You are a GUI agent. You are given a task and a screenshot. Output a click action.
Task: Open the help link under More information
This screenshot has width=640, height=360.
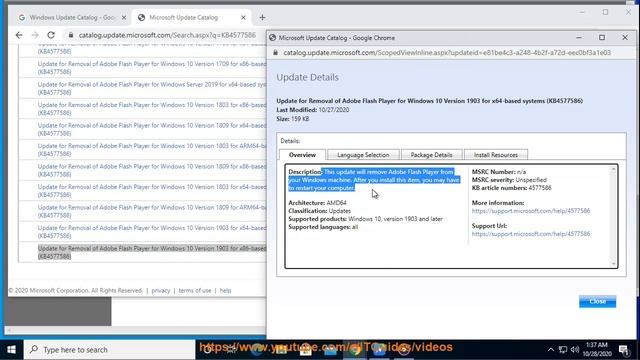click(531, 211)
